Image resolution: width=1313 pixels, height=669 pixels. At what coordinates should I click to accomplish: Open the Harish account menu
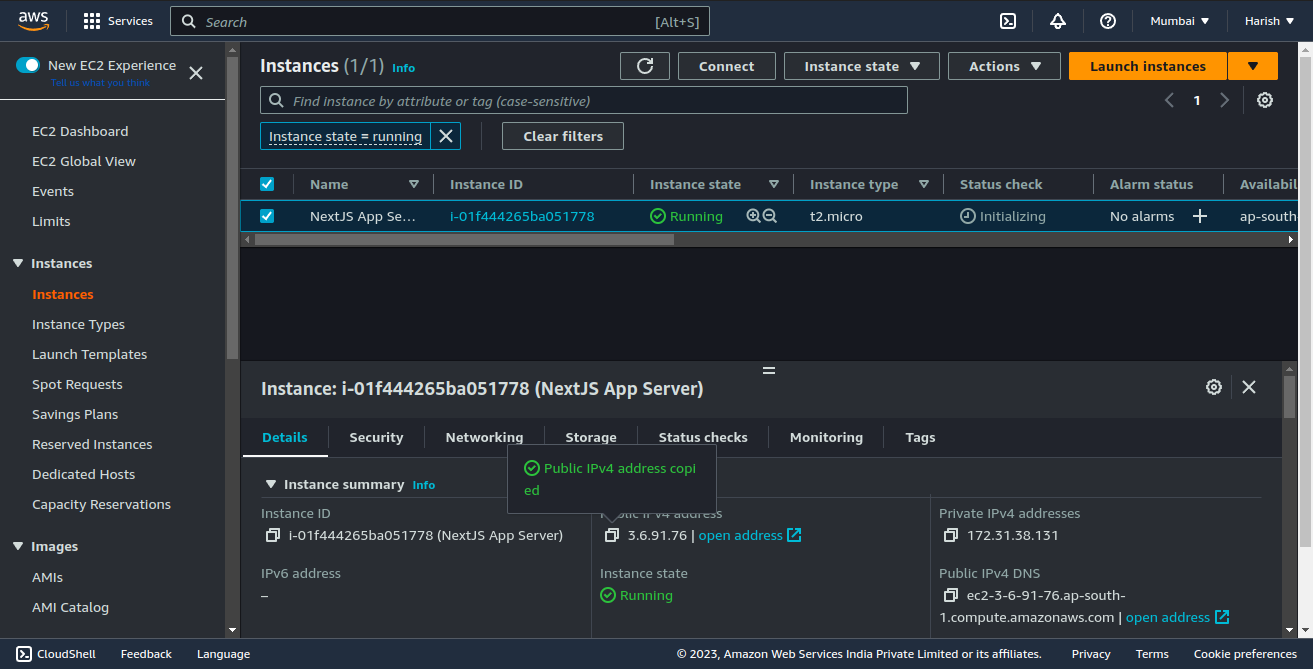(x=1270, y=21)
